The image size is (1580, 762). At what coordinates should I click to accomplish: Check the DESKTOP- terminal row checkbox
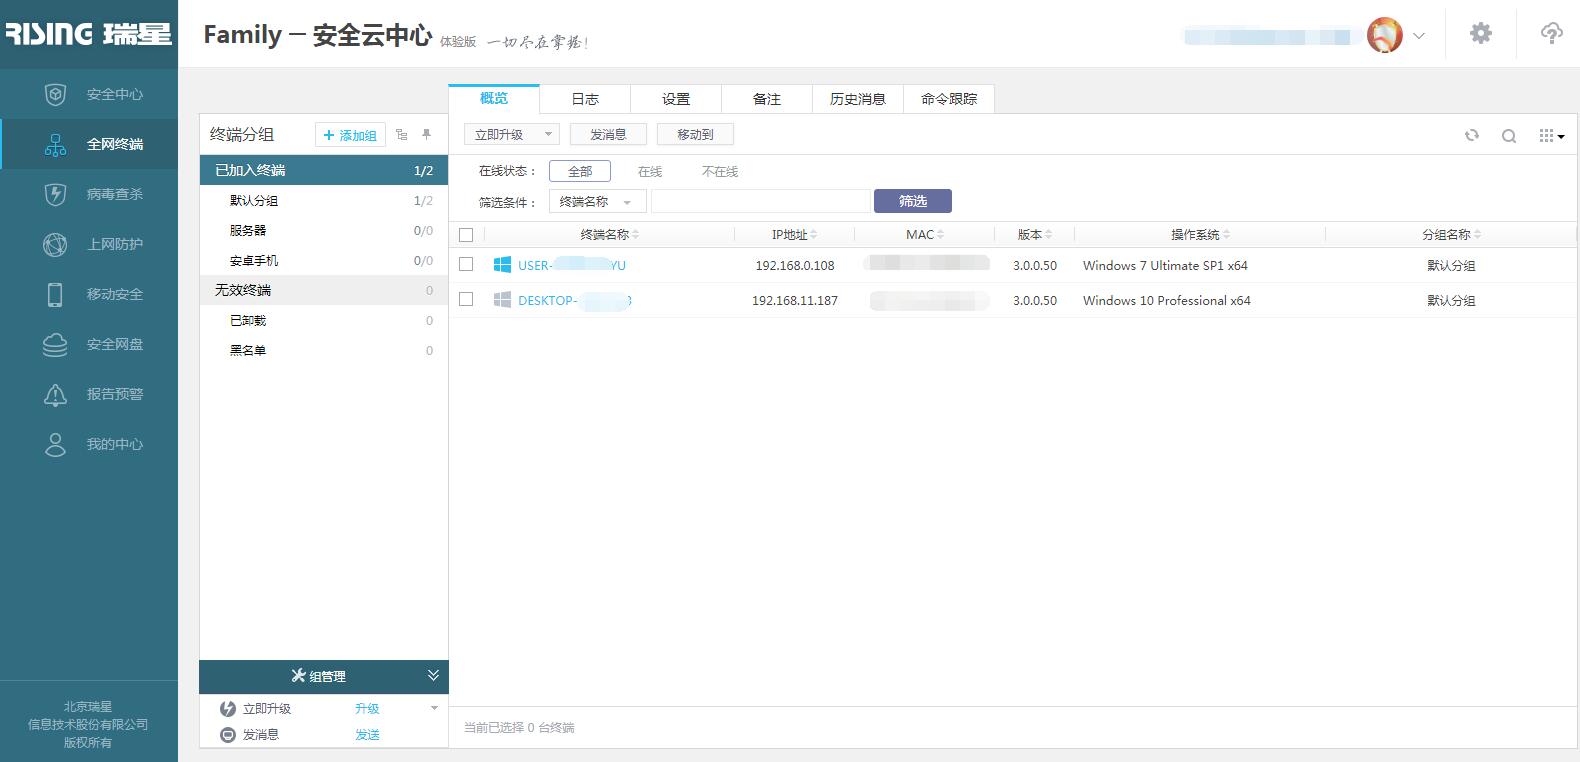point(466,299)
